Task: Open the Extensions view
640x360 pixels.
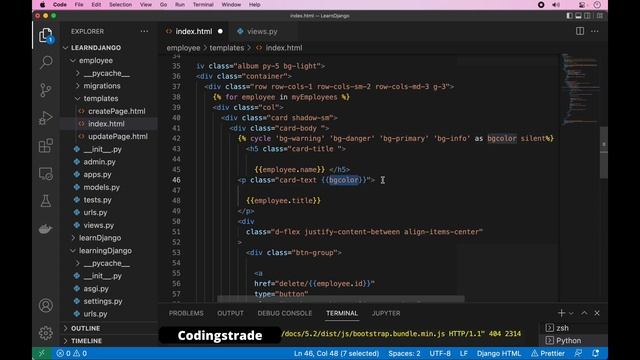Action: [46, 146]
